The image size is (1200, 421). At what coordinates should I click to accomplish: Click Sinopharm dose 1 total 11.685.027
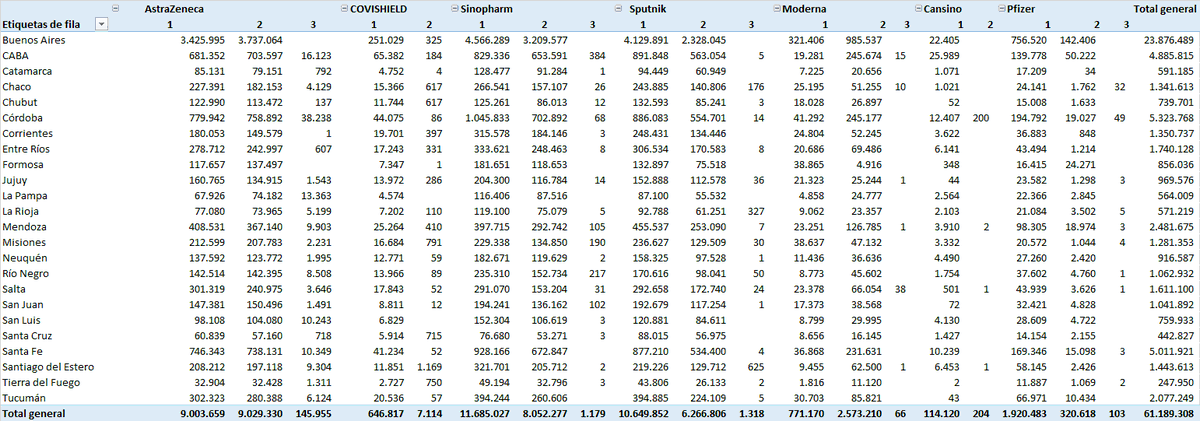[x=483, y=413]
